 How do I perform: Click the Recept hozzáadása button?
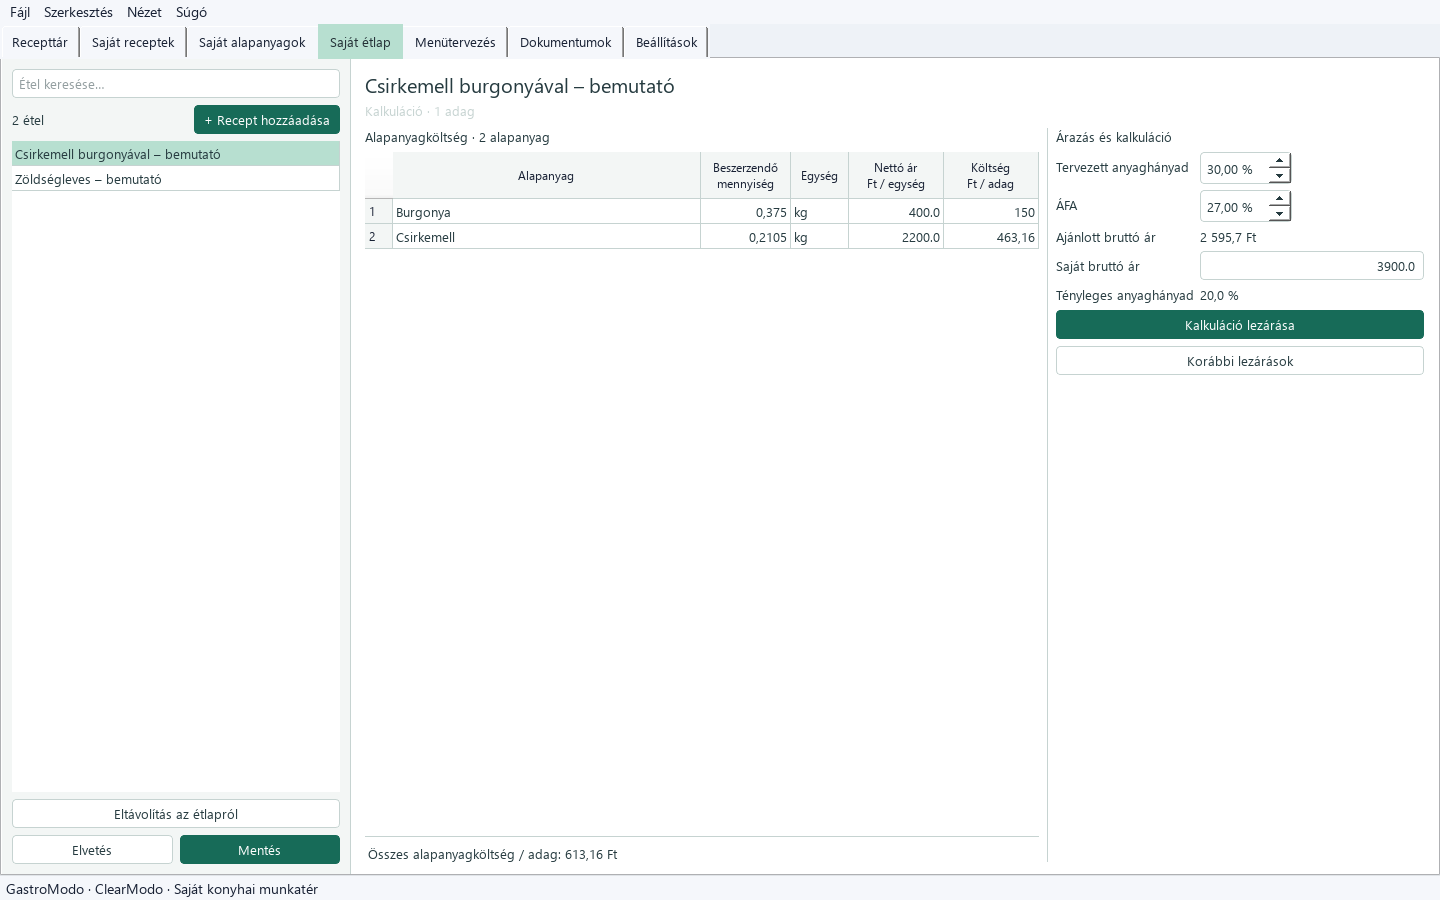[x=267, y=120]
